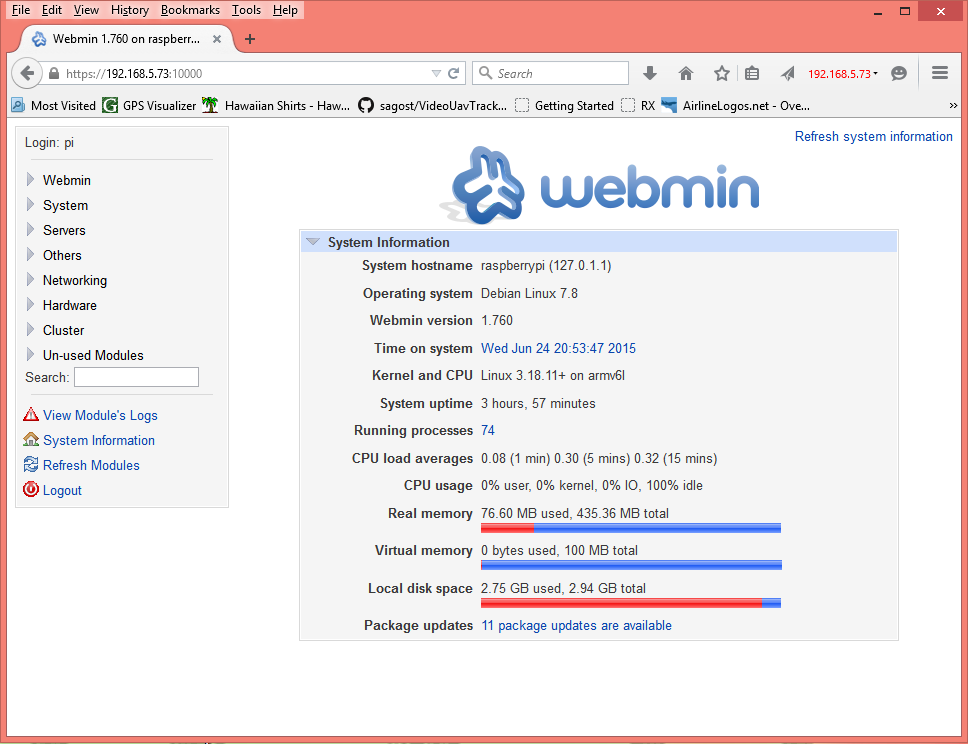This screenshot has width=968, height=744.
Task: Open the Tools menu
Action: (246, 10)
